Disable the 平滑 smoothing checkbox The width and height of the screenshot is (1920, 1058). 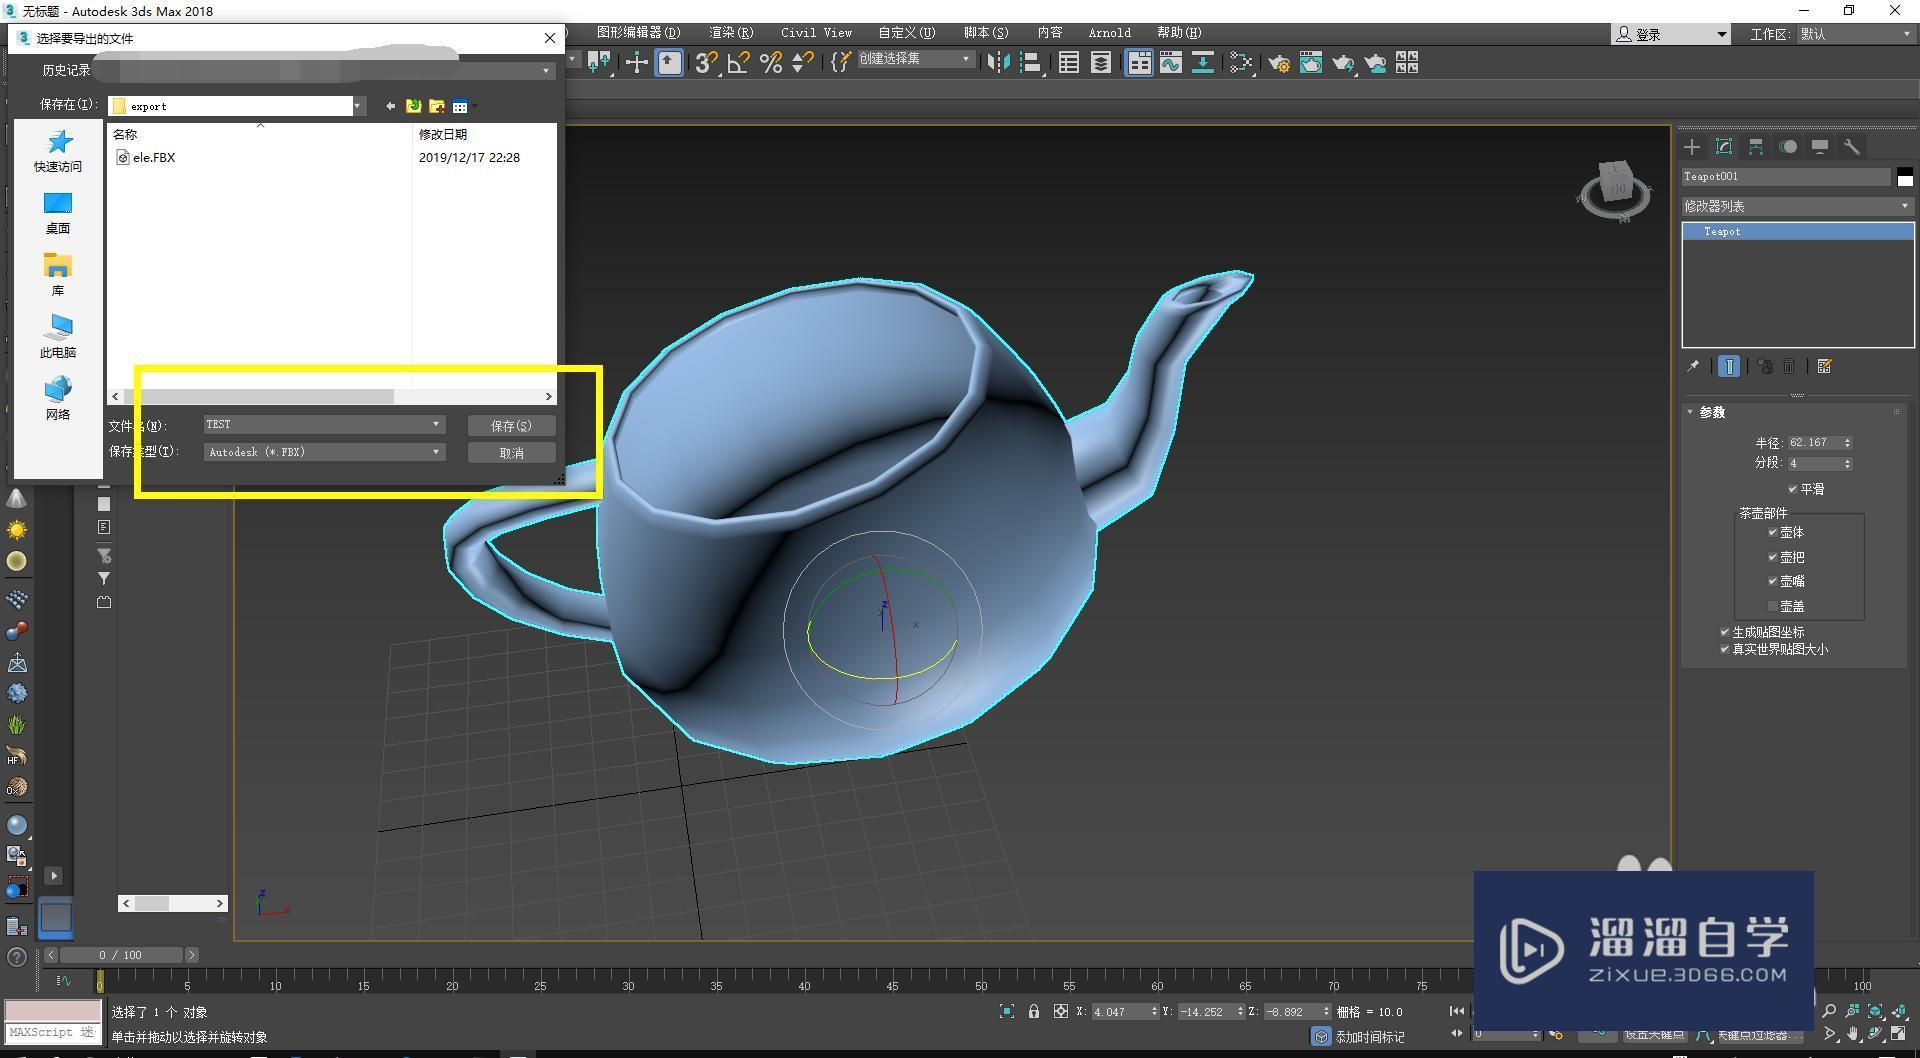[x=1795, y=489]
